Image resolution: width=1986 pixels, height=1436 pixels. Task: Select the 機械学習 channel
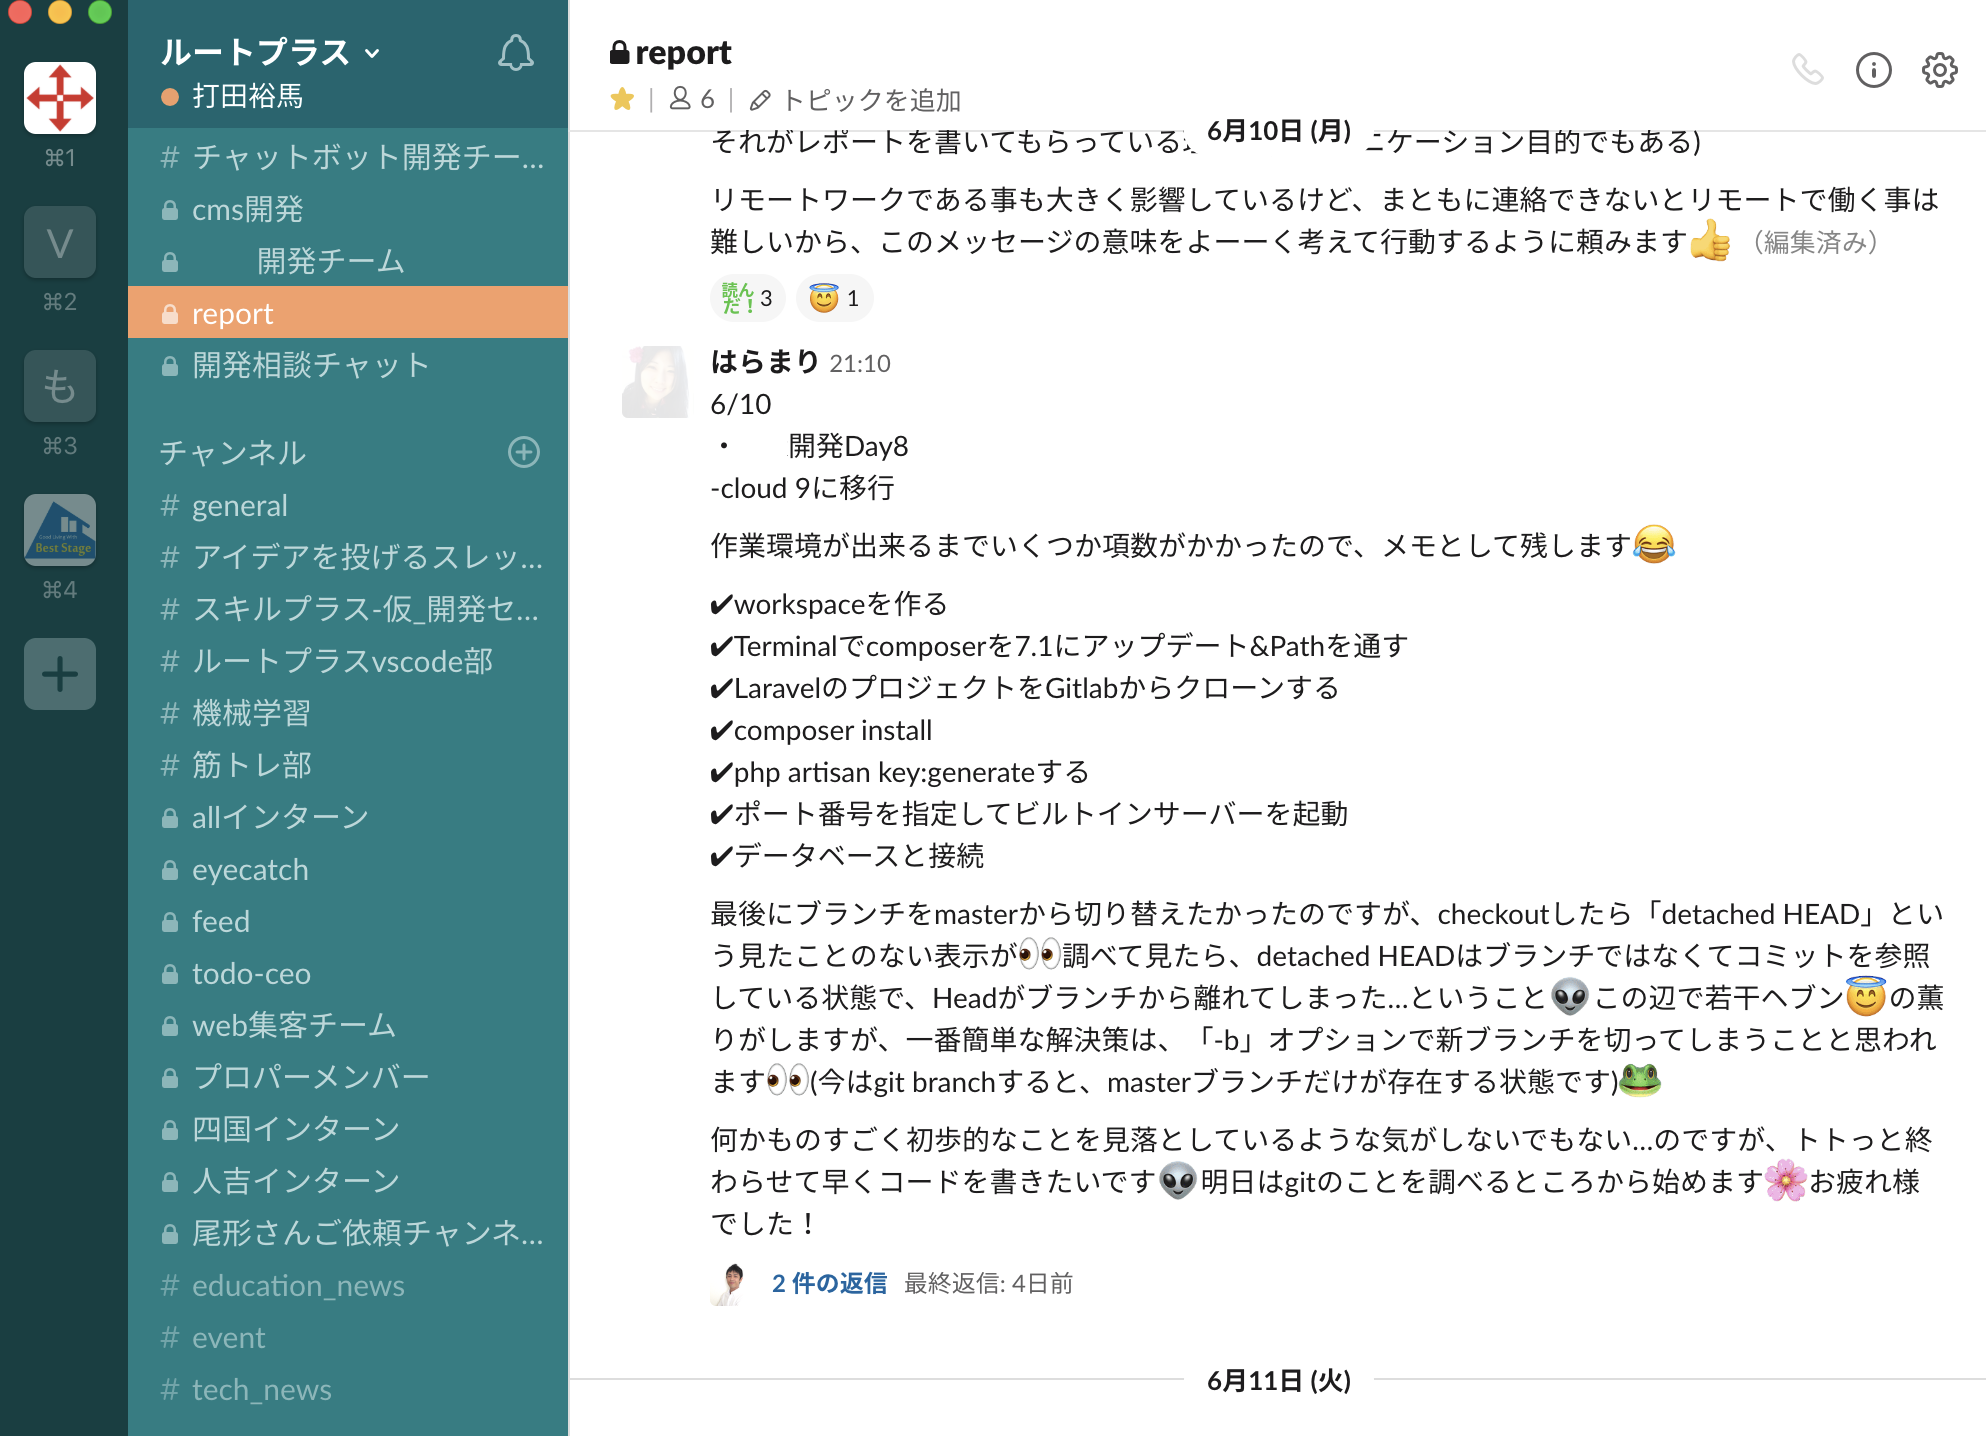250,713
